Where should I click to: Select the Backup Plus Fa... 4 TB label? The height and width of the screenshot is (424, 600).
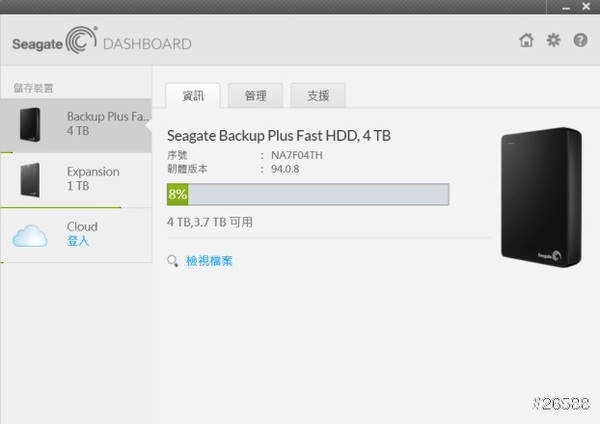pyautogui.click(x=107, y=124)
